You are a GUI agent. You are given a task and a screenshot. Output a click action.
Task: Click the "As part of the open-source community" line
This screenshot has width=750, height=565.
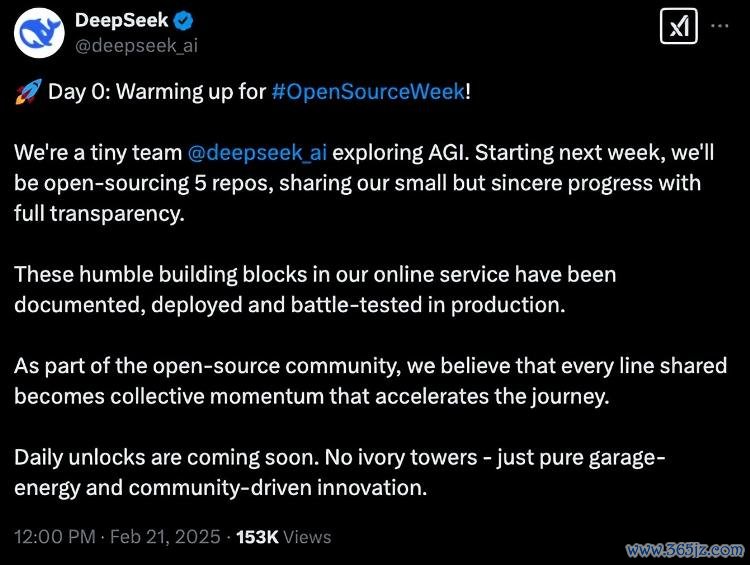point(370,366)
